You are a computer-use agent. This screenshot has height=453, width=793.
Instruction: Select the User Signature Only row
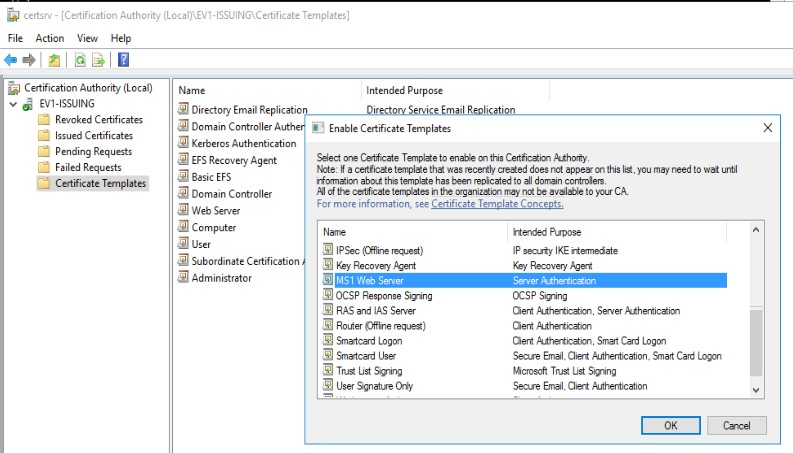click(525, 386)
